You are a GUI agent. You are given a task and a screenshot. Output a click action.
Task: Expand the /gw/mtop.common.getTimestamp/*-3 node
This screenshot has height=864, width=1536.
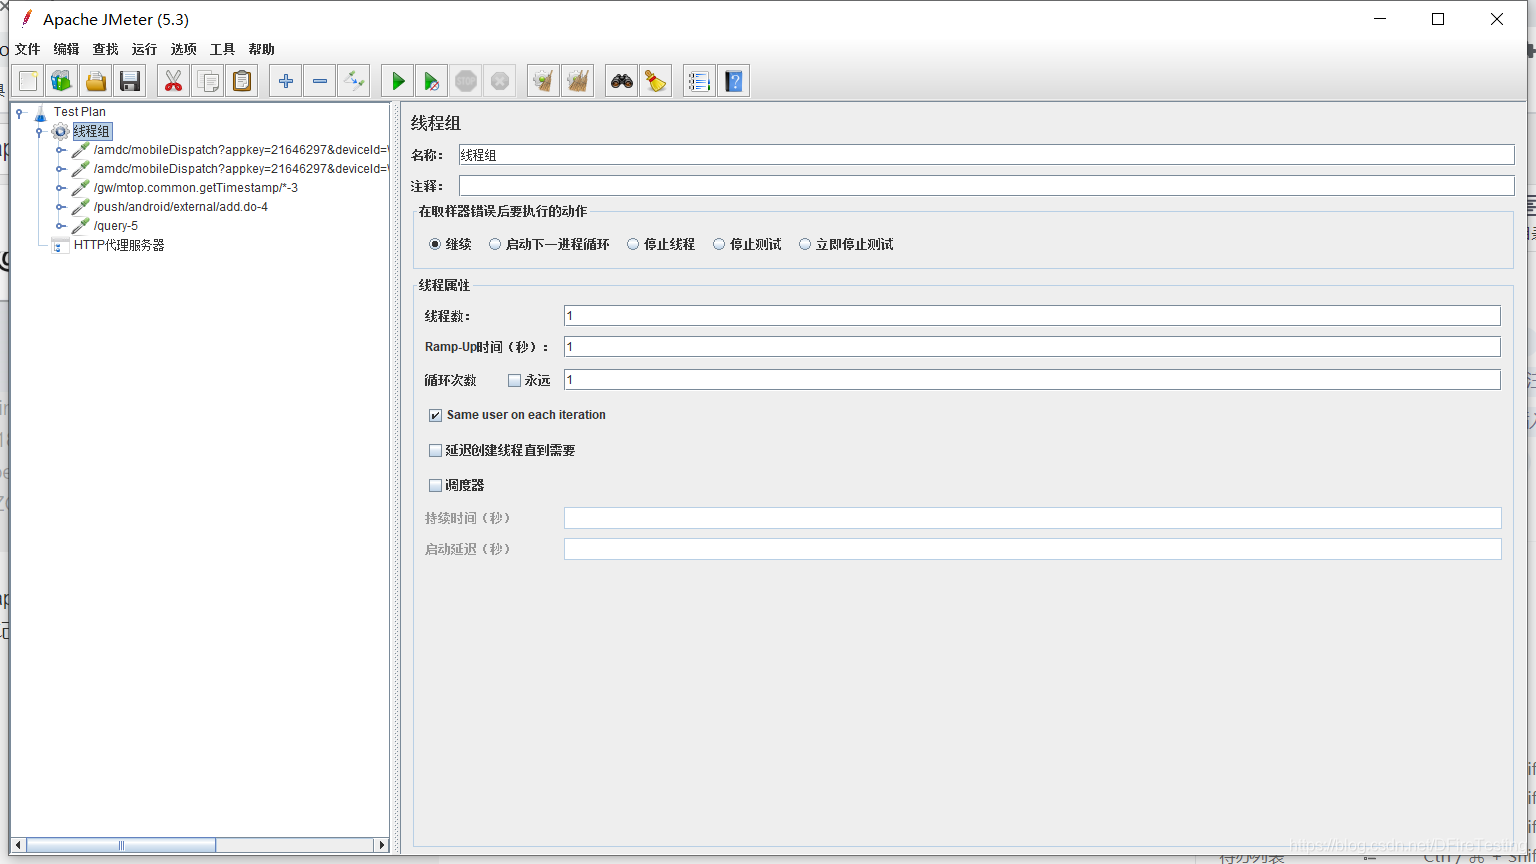tap(60, 188)
